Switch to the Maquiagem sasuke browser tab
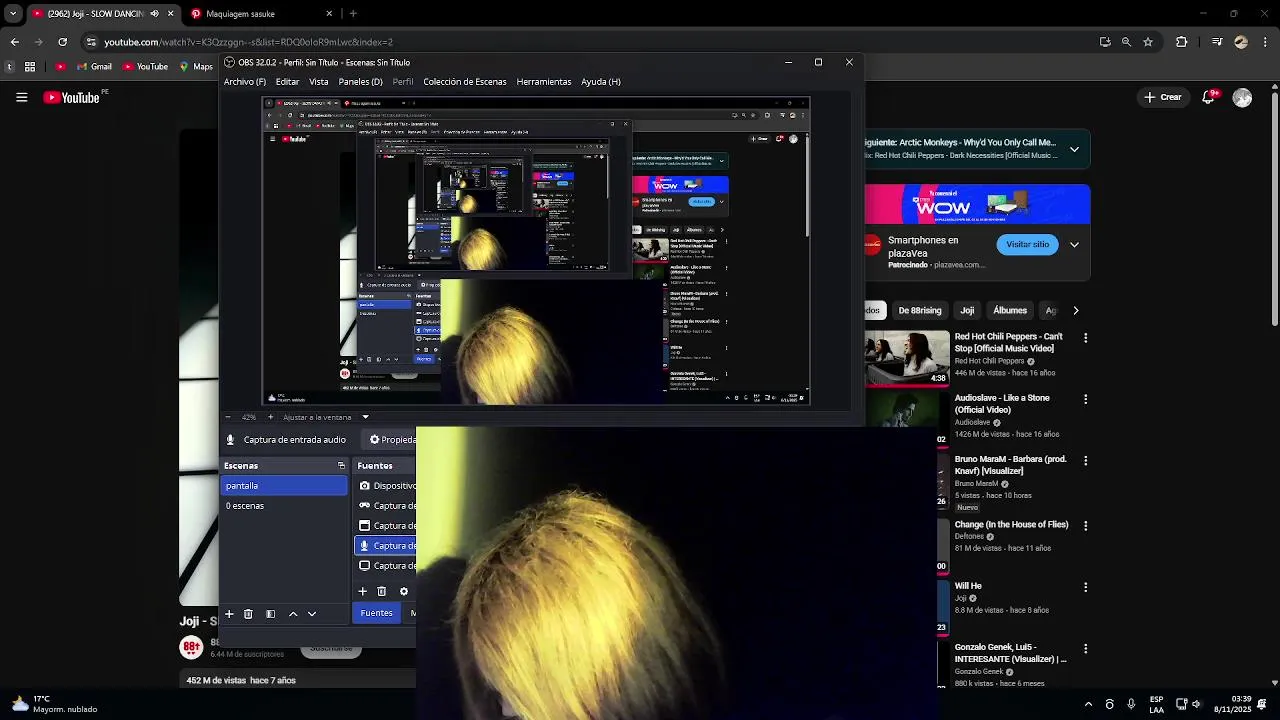1280x720 pixels. [262, 14]
